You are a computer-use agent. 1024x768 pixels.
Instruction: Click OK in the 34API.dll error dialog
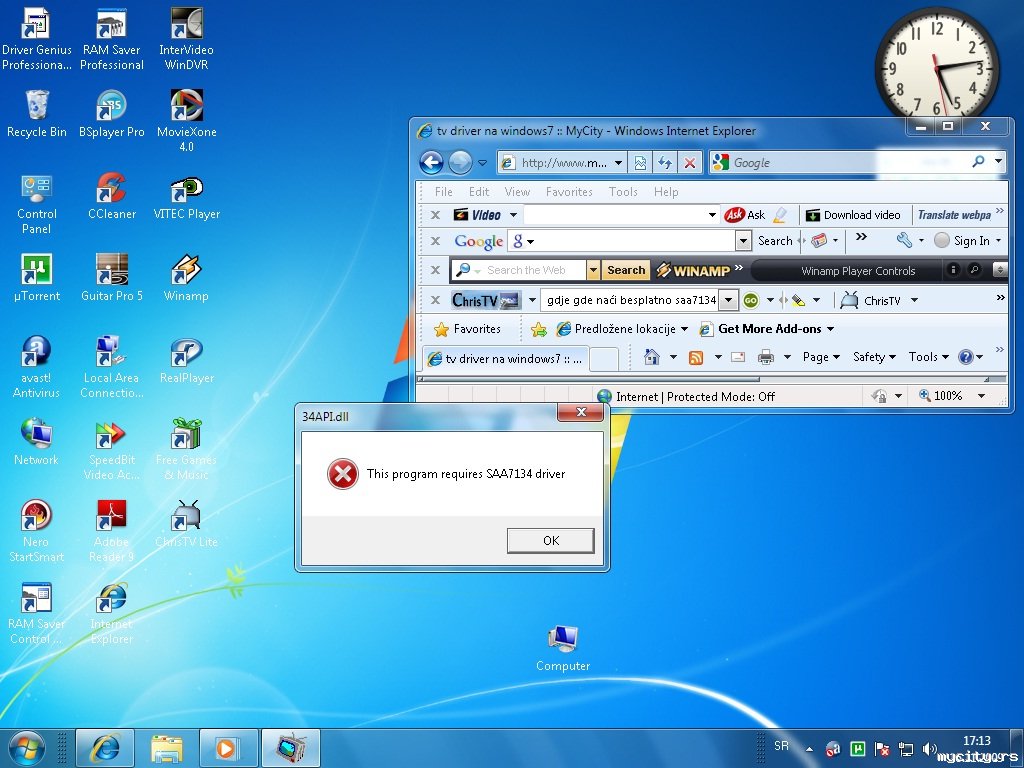[x=550, y=541]
